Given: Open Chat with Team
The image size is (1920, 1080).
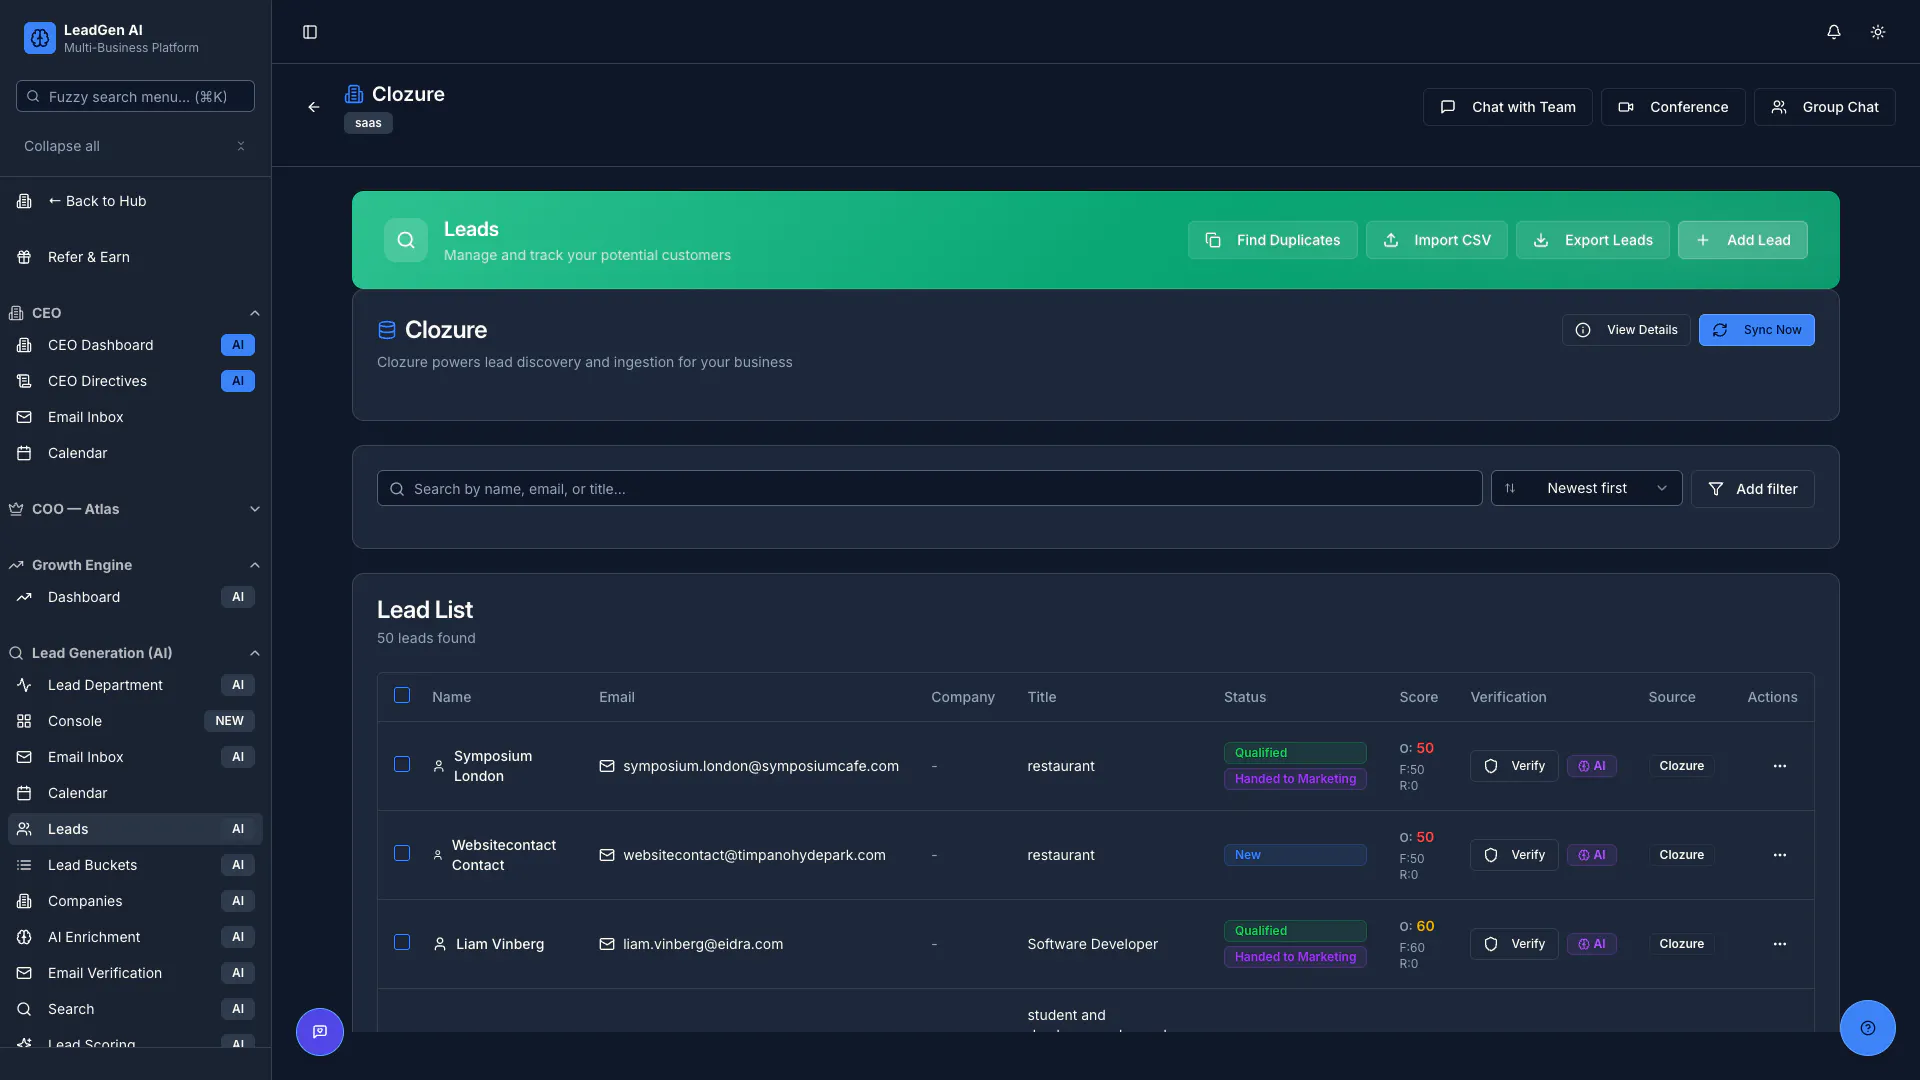Looking at the screenshot, I should click(x=1508, y=107).
